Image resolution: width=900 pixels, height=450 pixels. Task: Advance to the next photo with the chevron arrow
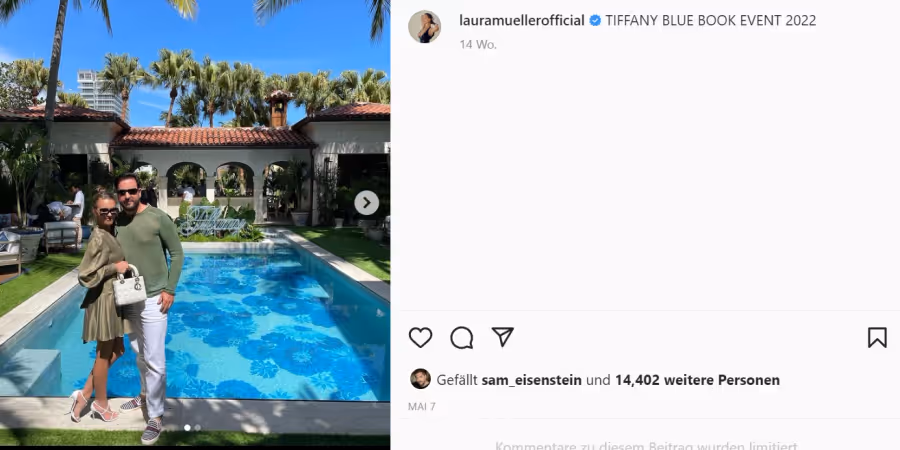(366, 203)
